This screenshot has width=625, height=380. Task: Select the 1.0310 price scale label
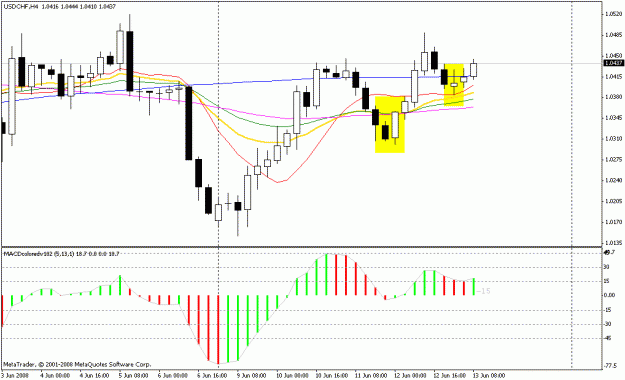(x=613, y=139)
